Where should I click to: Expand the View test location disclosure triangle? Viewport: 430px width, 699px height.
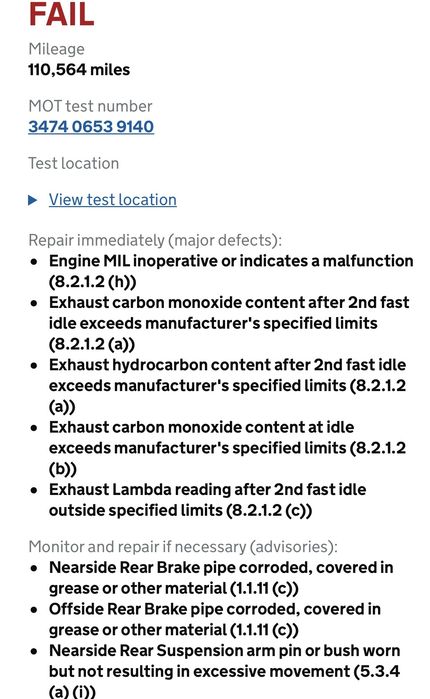click(x=33, y=200)
